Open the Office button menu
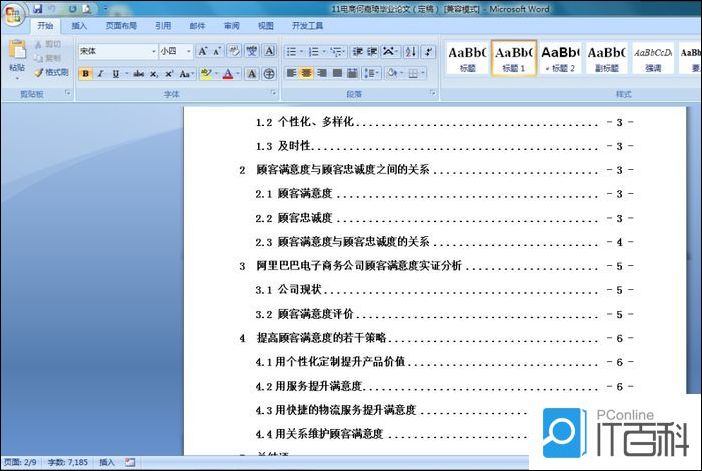 [x=13, y=14]
